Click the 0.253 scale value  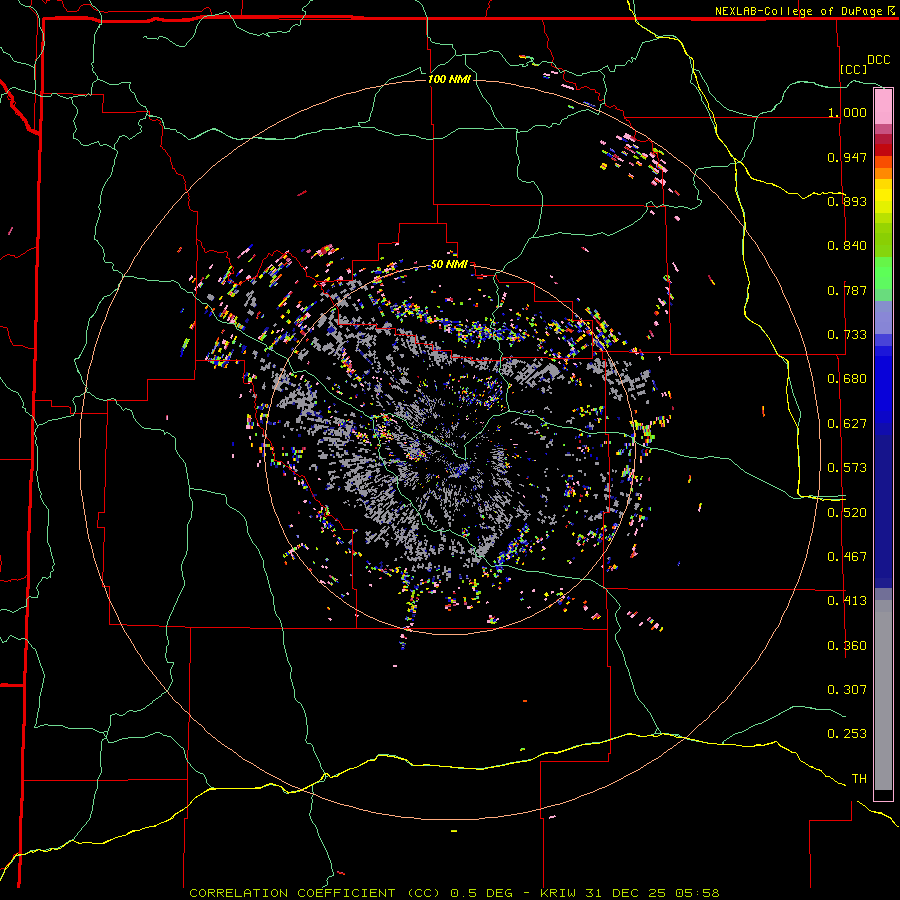(847, 734)
